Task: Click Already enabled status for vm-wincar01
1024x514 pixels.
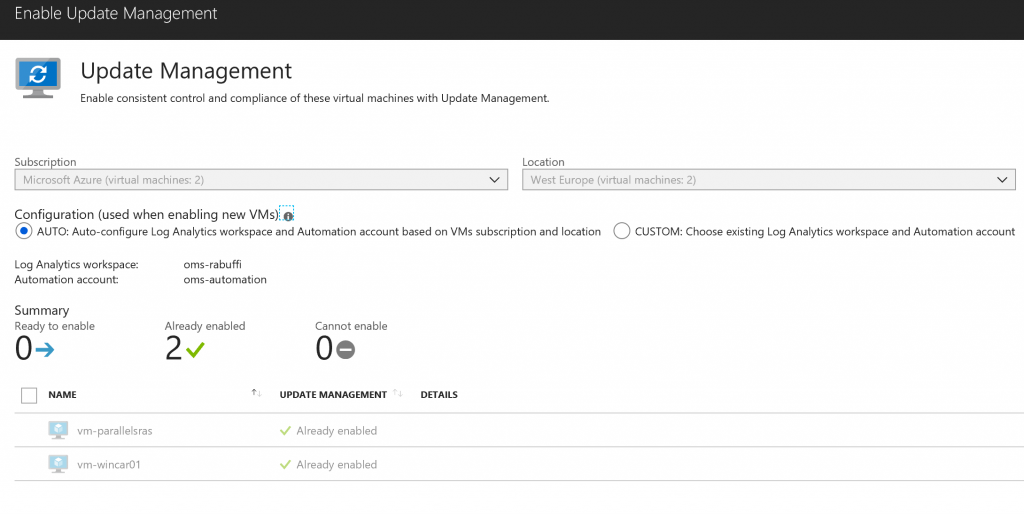Action: point(336,465)
